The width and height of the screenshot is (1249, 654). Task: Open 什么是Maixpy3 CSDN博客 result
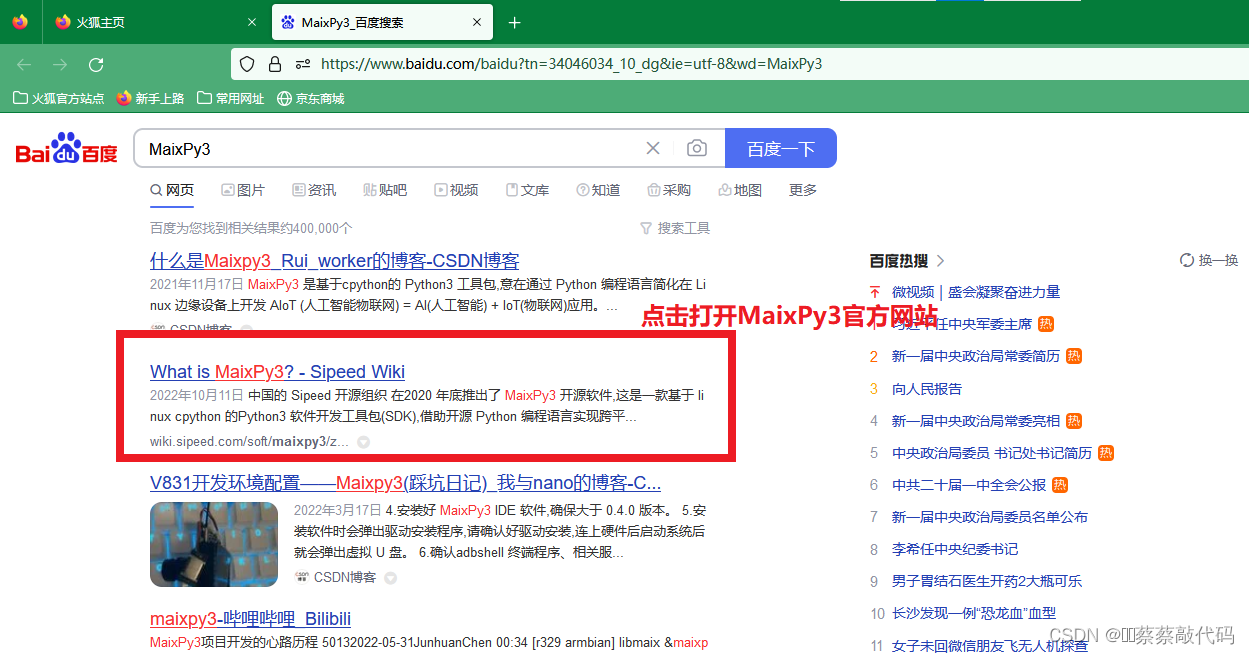pos(335,261)
